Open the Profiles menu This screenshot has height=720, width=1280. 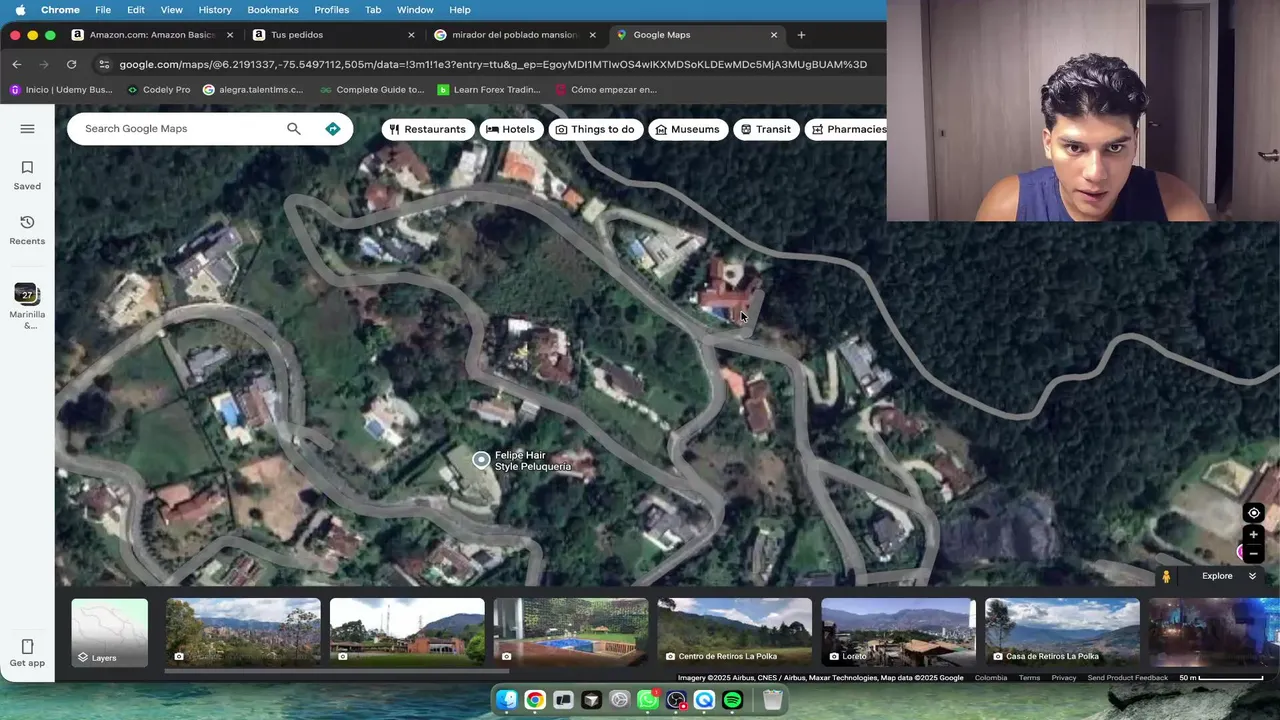[x=331, y=10]
